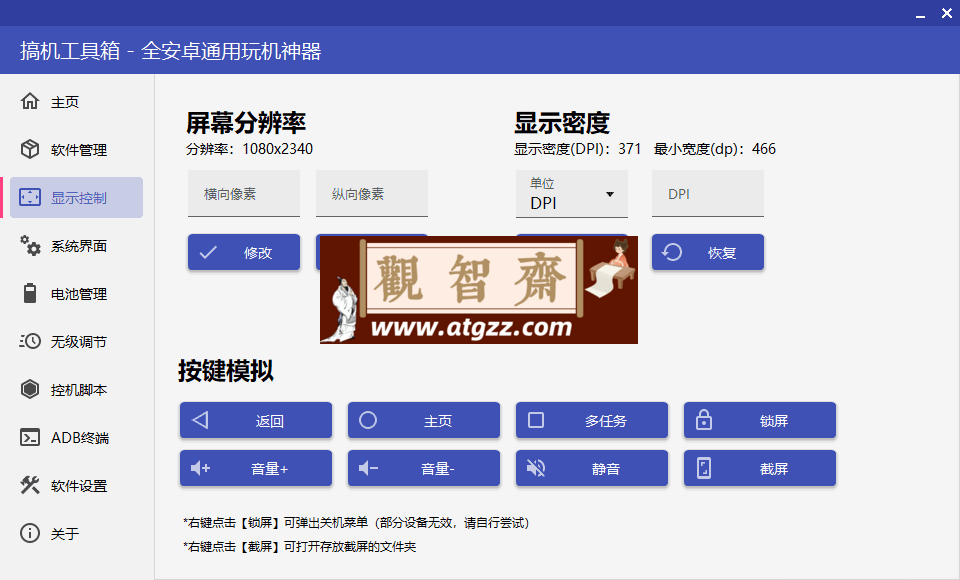Viewport: 960px width, 580px height.
Task: Click the 分辨率: 1080x2340 text
Action: [249, 149]
